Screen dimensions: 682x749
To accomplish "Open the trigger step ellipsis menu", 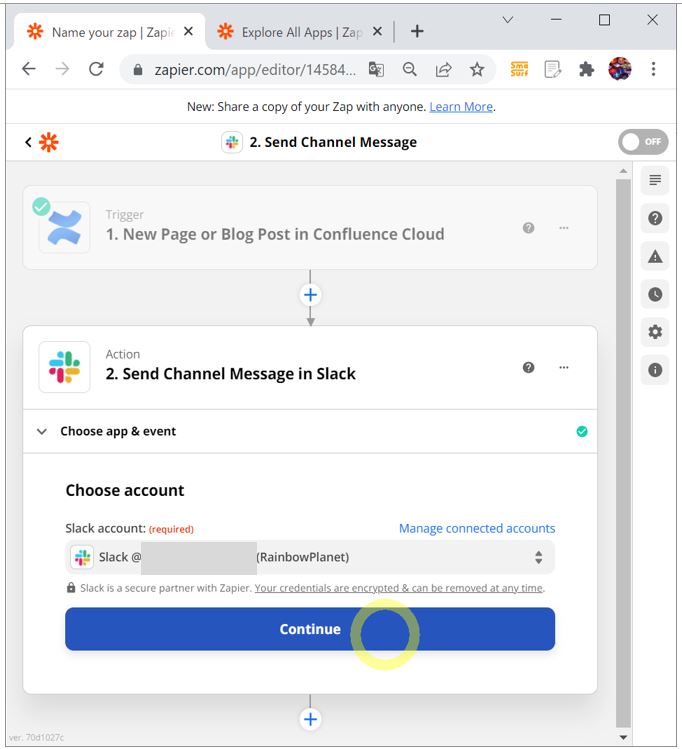I will coord(564,228).
